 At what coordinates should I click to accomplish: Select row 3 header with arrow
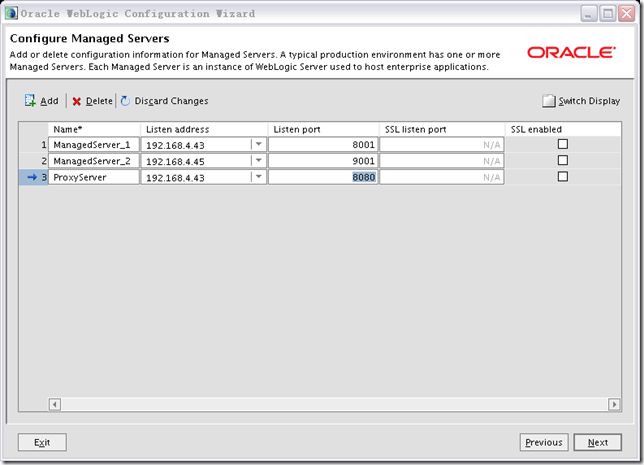[34, 177]
